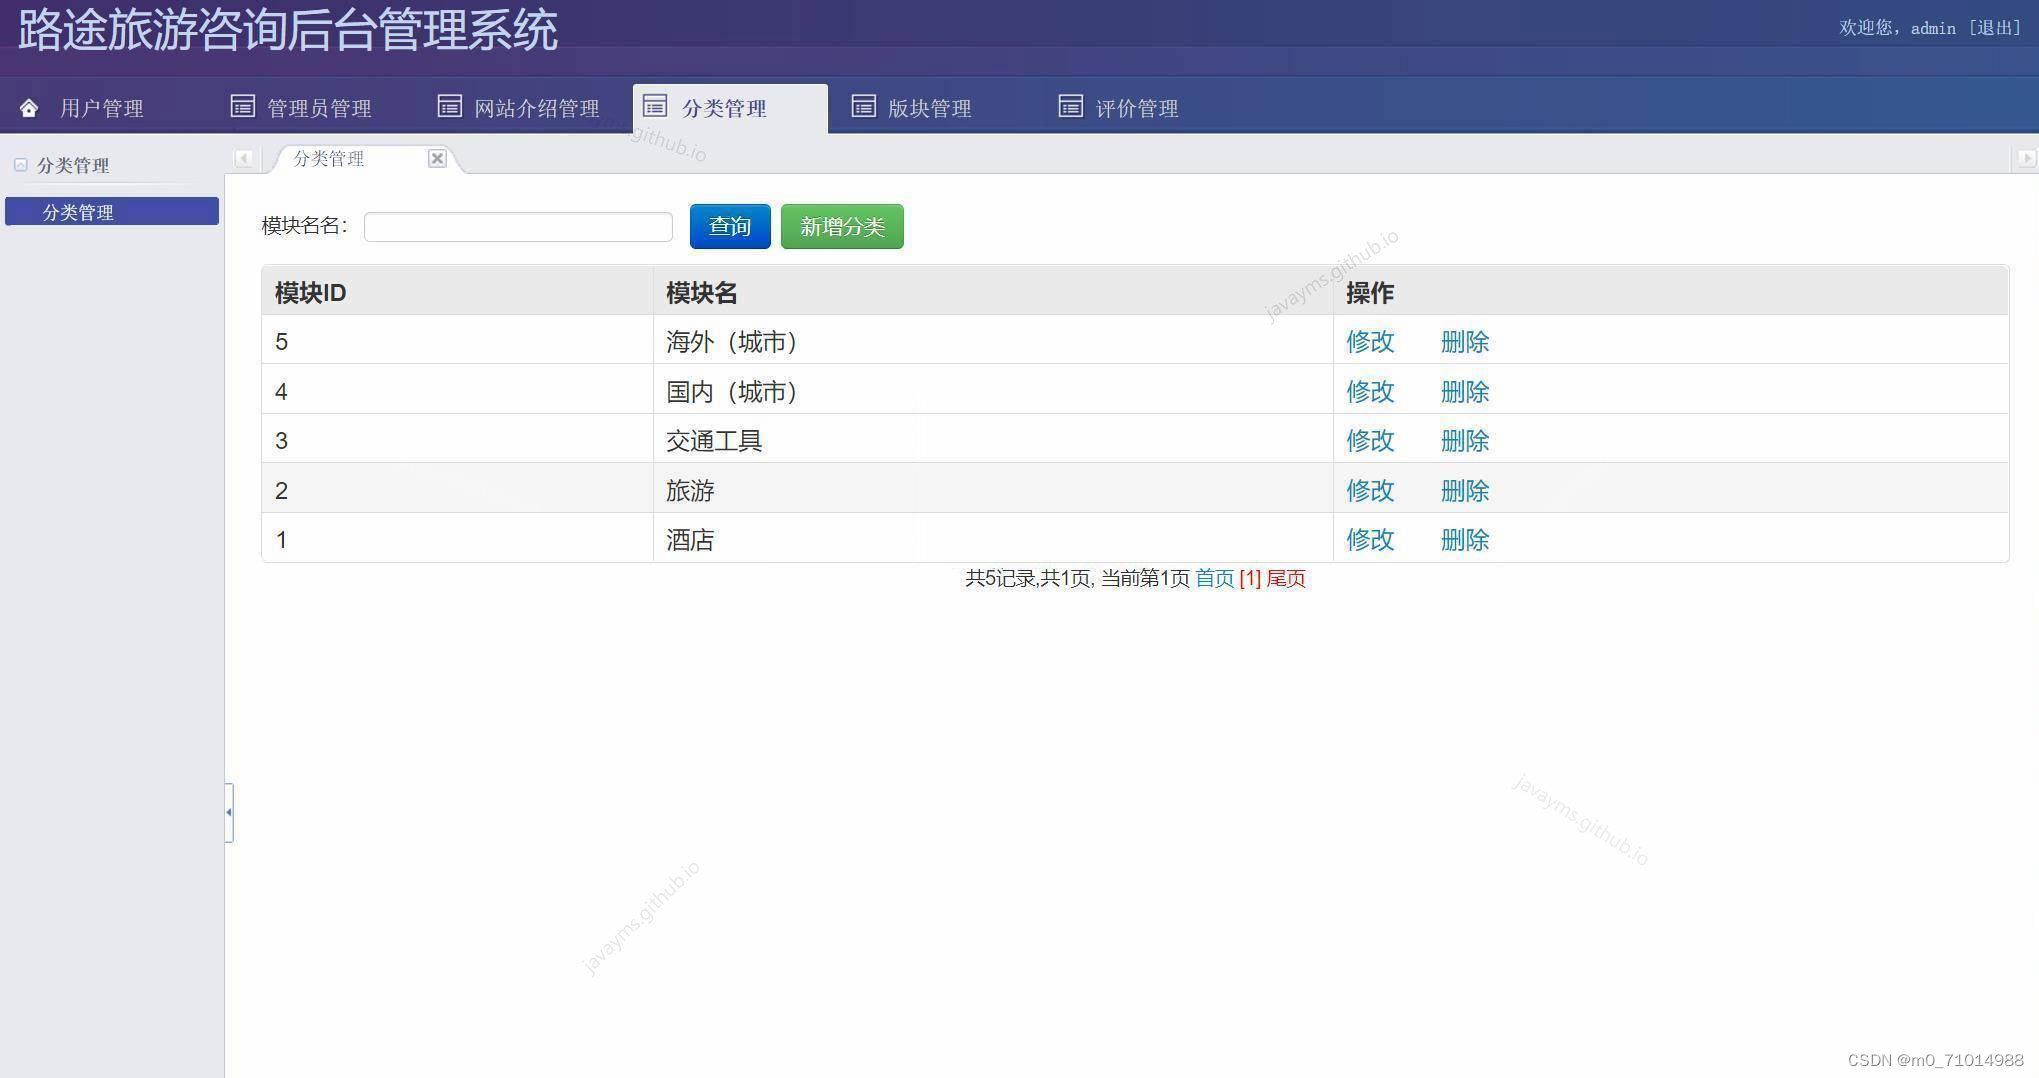2039x1078 pixels.
Task: Open the 评价管理 menu
Action: point(1137,108)
